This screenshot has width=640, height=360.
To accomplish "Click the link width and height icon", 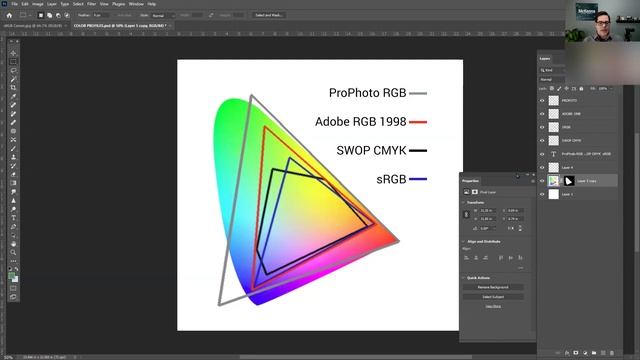I will [x=467, y=215].
